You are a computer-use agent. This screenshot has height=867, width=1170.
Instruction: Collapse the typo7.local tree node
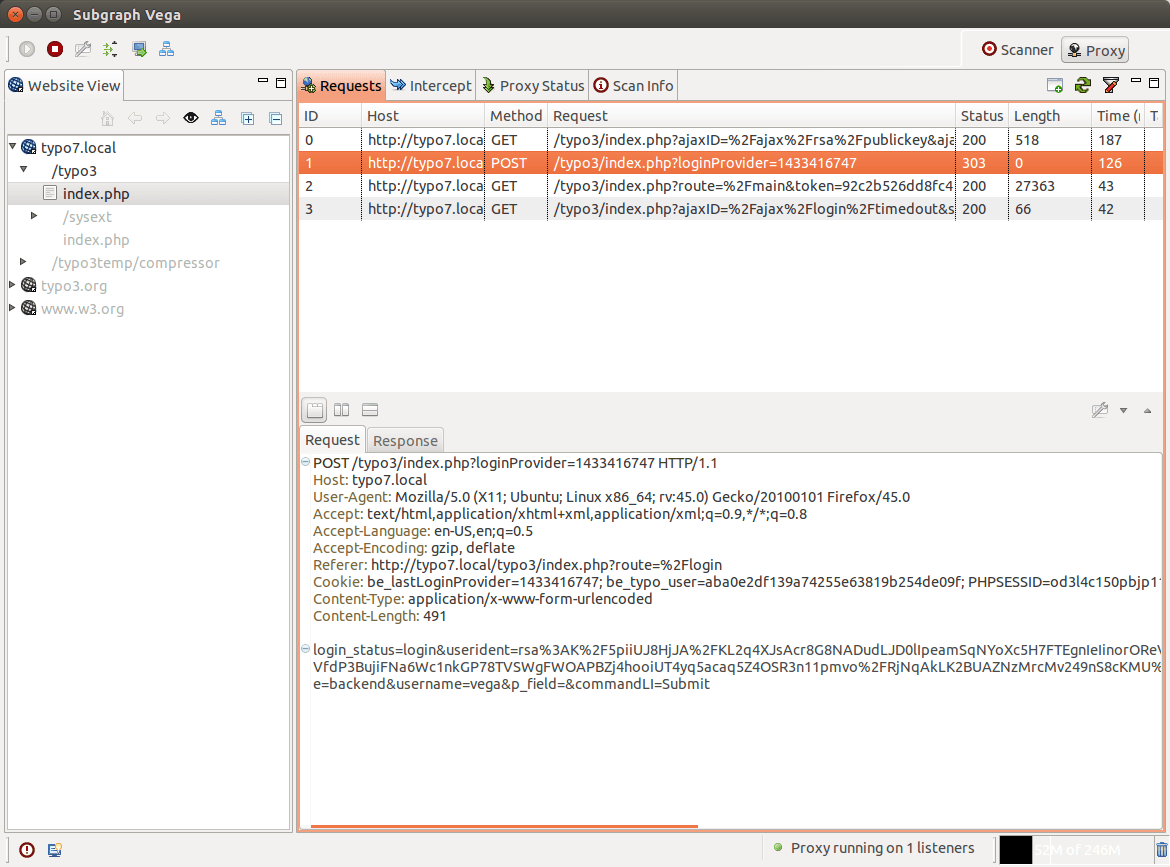13,146
